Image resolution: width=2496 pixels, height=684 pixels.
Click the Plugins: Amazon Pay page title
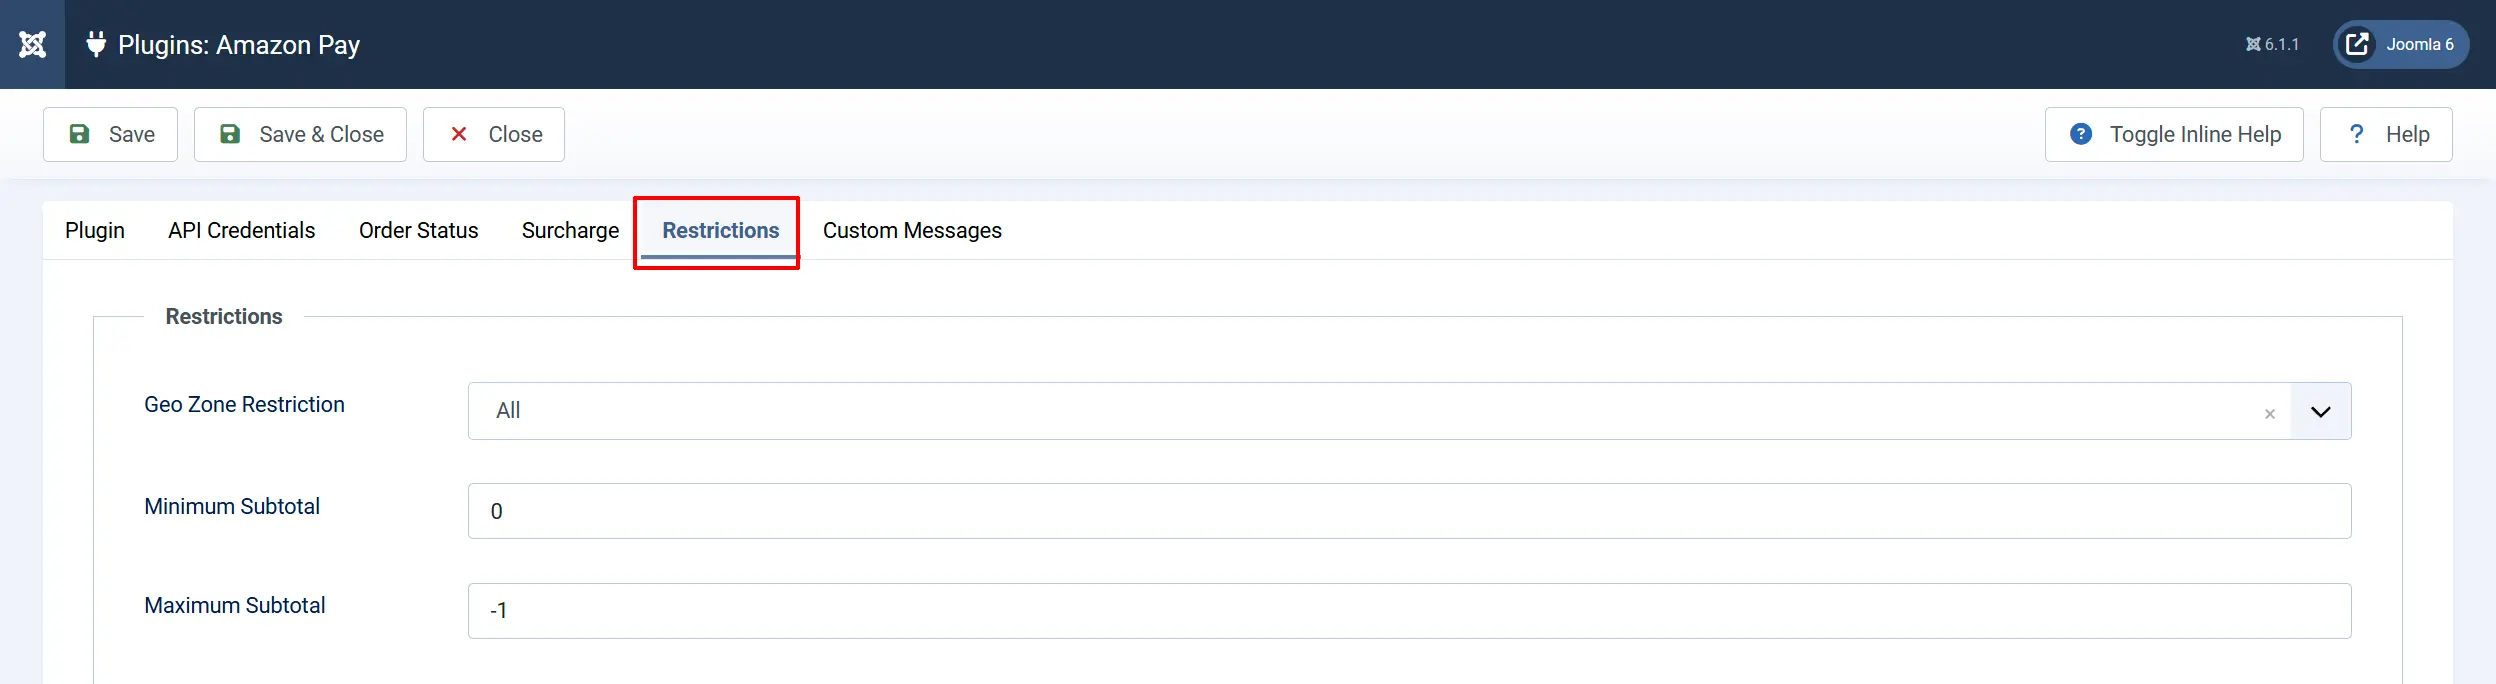(x=239, y=45)
